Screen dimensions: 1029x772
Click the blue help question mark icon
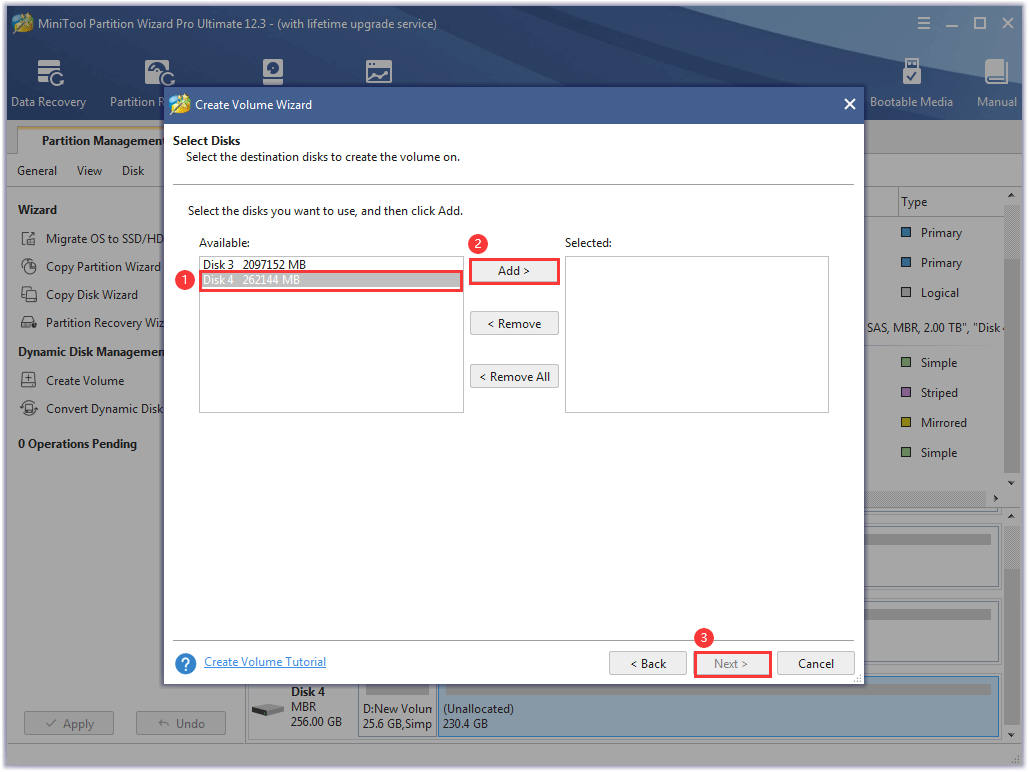pos(186,663)
